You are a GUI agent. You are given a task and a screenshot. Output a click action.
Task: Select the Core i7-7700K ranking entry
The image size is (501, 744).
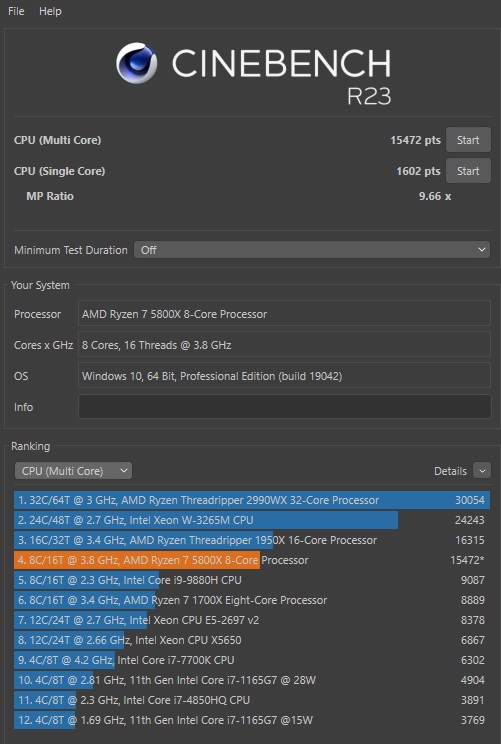tap(252, 660)
